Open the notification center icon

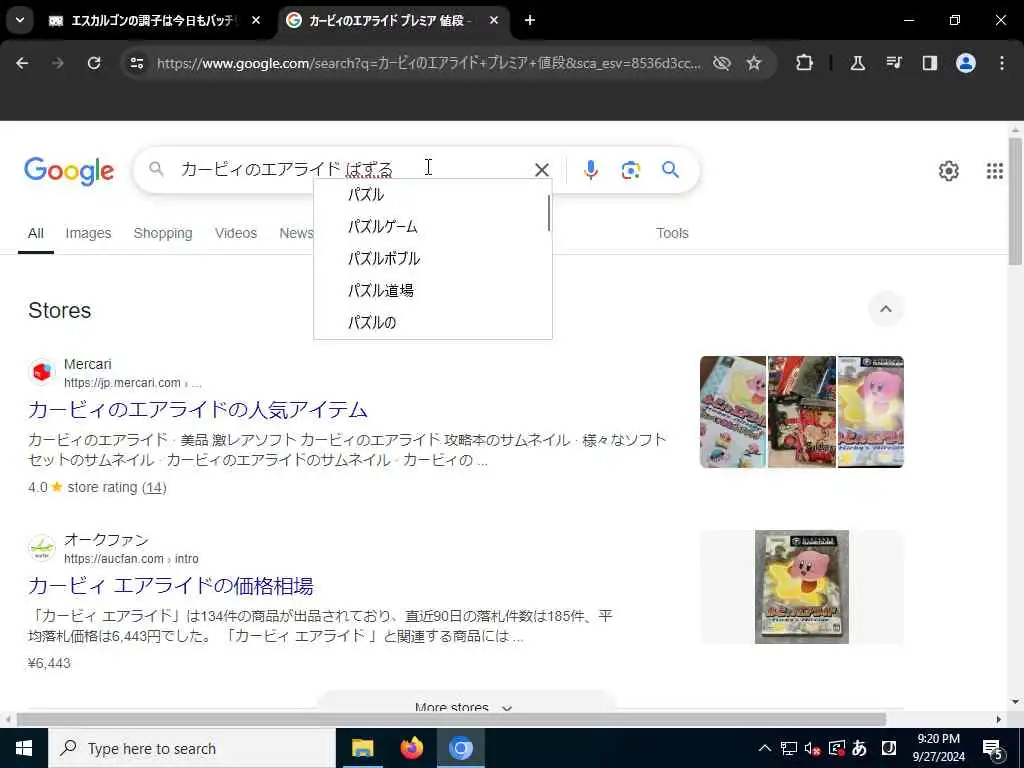pos(993,749)
